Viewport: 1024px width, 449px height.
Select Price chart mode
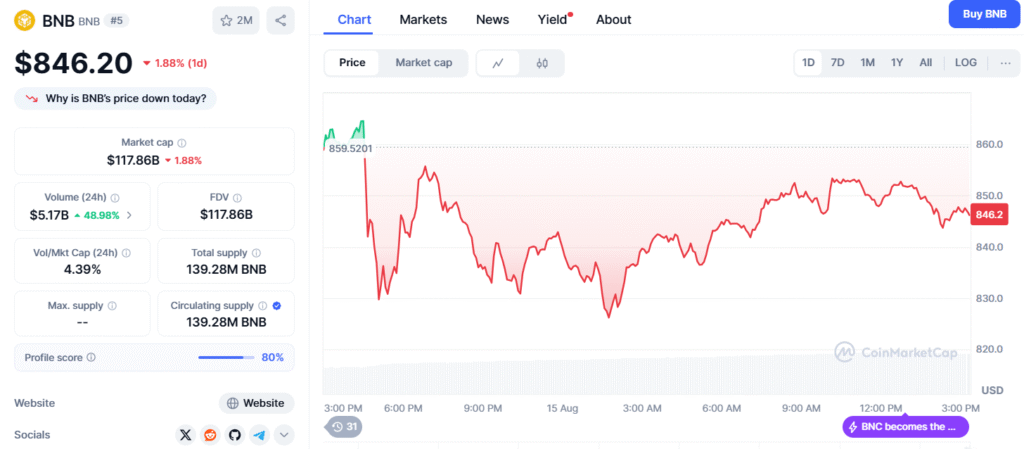tap(352, 63)
